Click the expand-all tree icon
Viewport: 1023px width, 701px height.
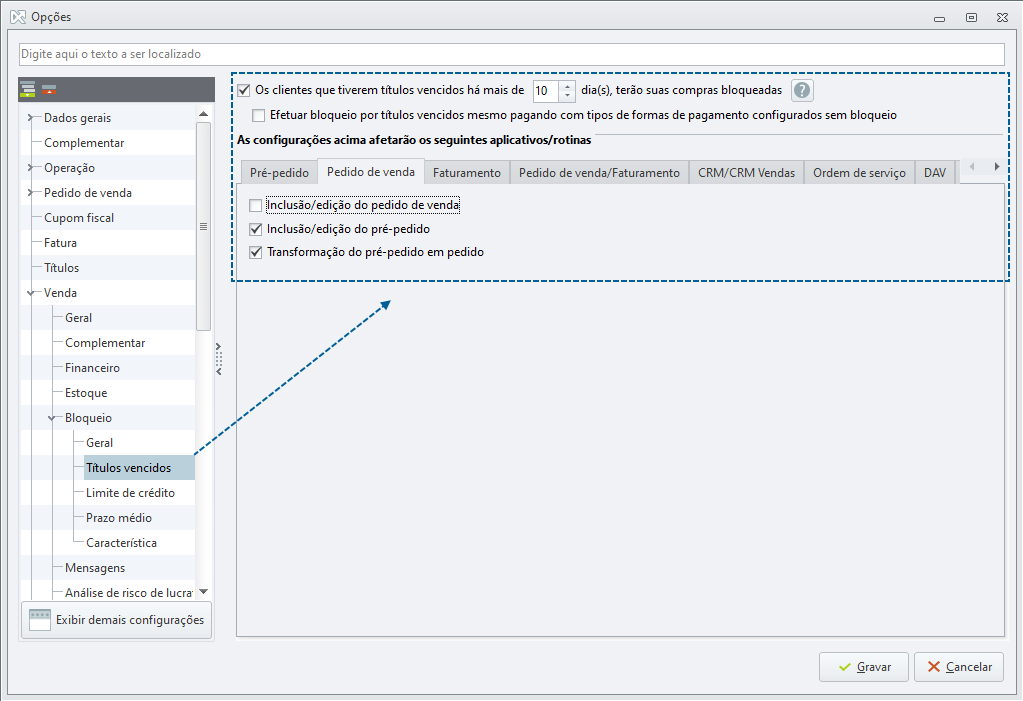coord(27,89)
